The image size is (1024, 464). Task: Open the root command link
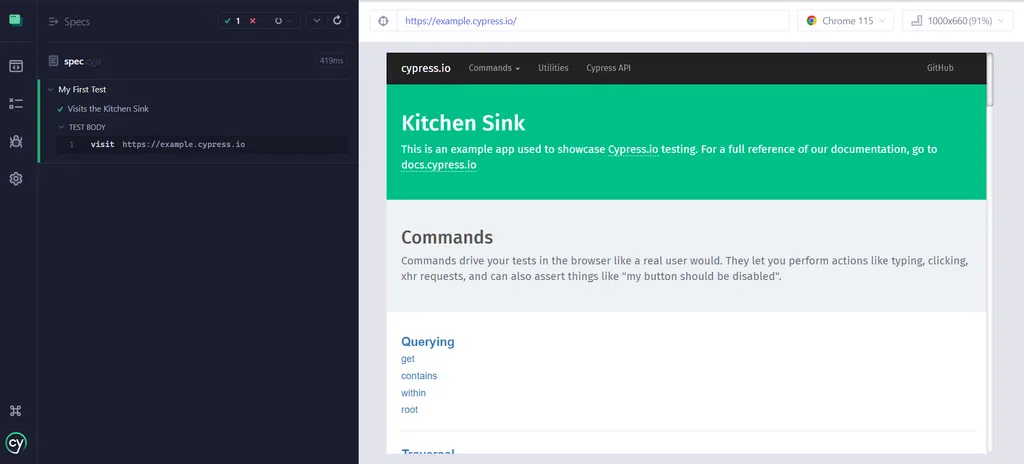(x=409, y=410)
